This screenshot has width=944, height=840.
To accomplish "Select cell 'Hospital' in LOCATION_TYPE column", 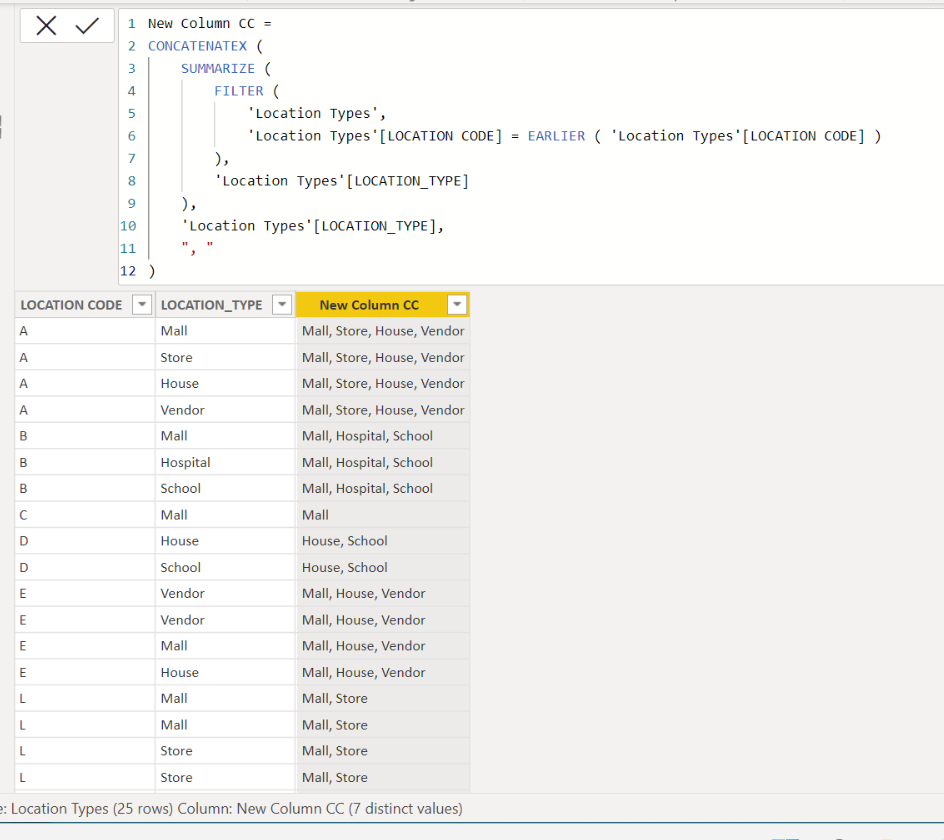I will point(225,462).
